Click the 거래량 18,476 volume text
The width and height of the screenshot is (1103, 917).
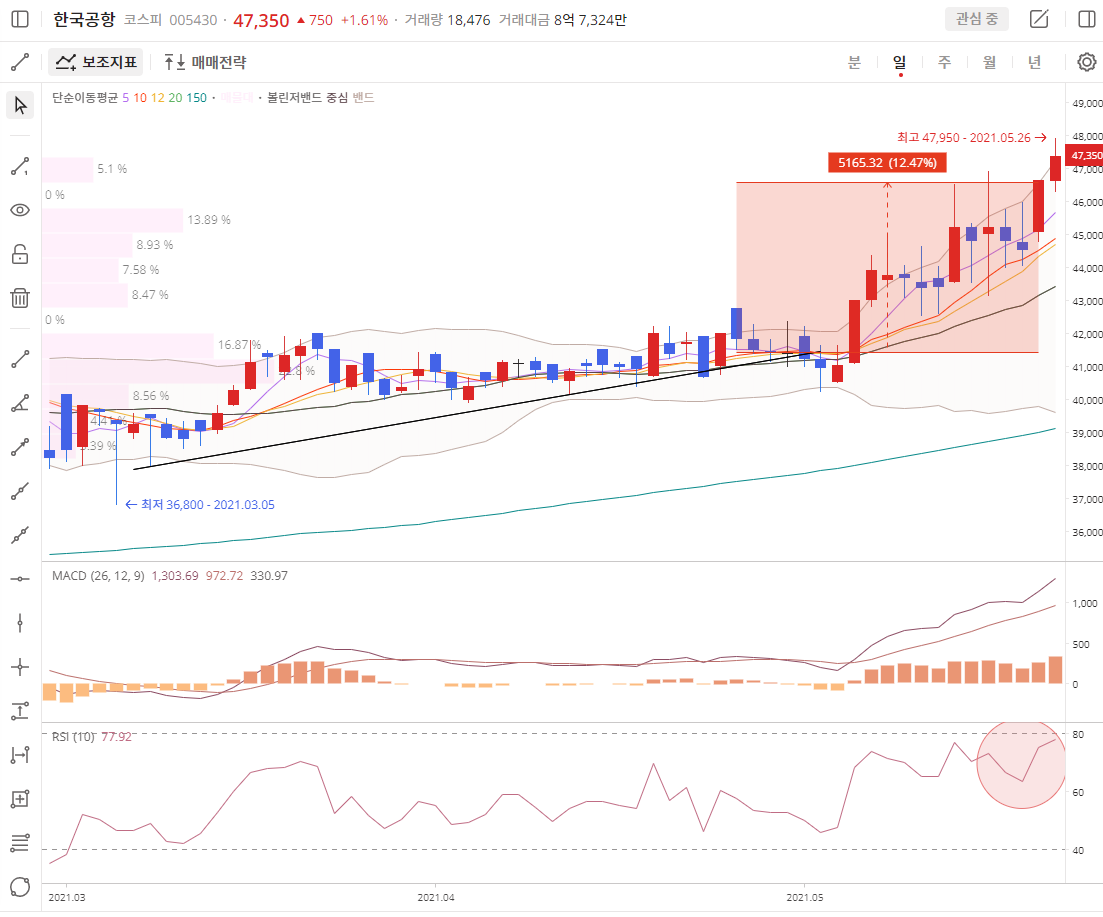click(447, 20)
